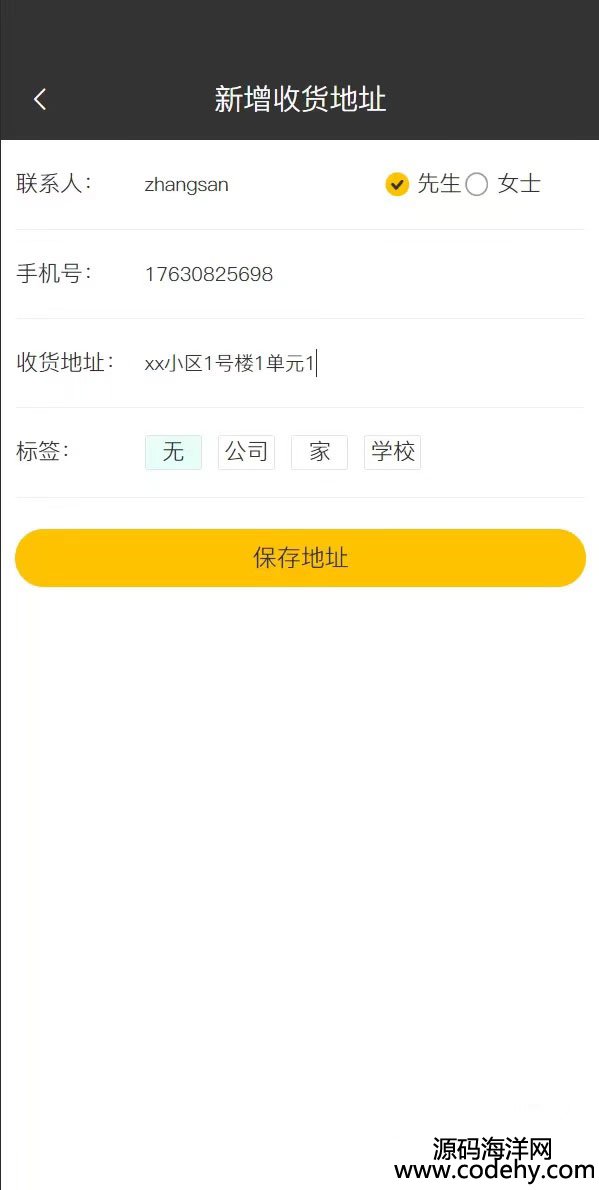Click the 新增收货地址 page title
599x1190 pixels.
coord(301,99)
